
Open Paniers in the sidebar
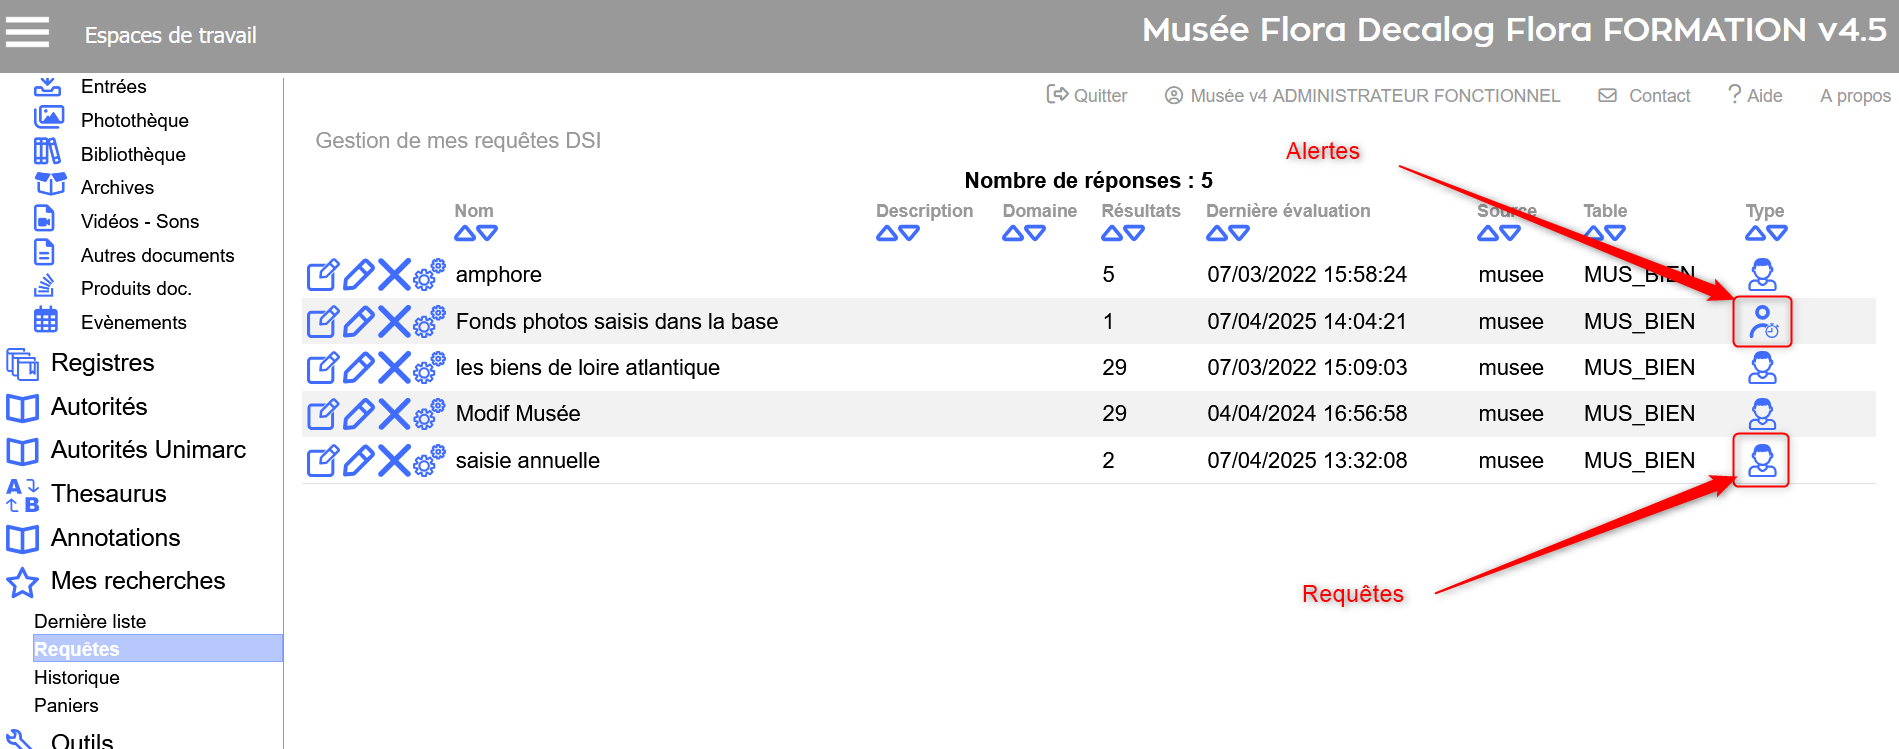pos(66,705)
